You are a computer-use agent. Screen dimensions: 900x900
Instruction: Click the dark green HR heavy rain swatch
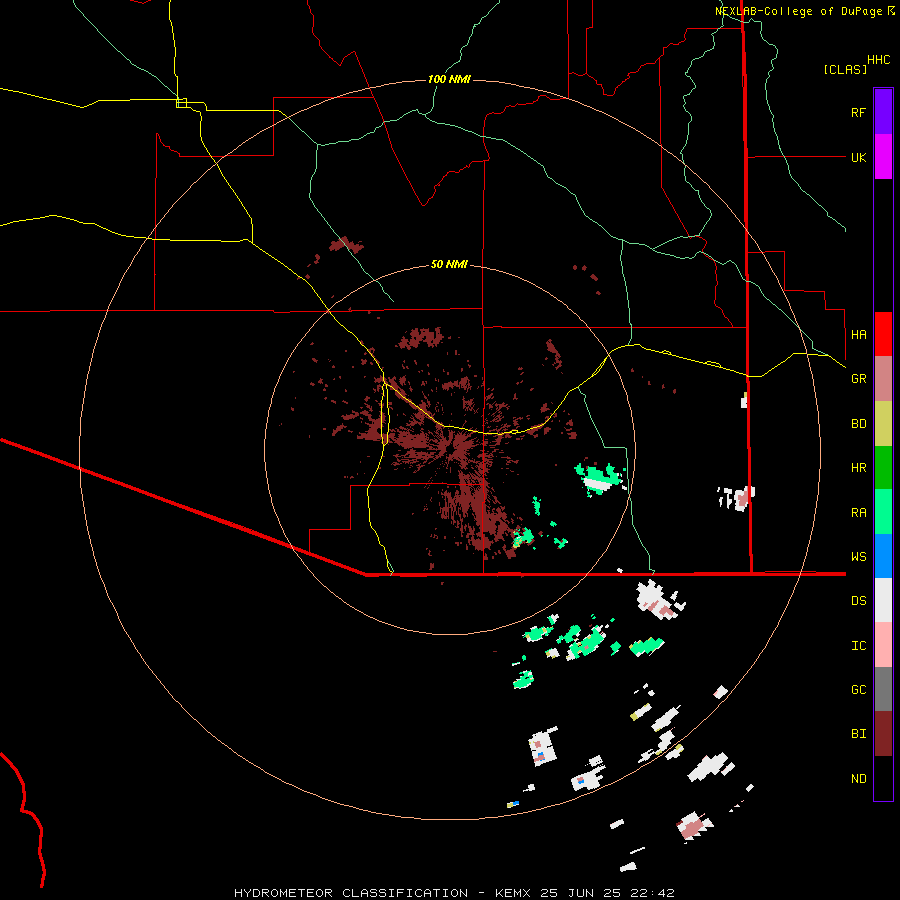[883, 468]
